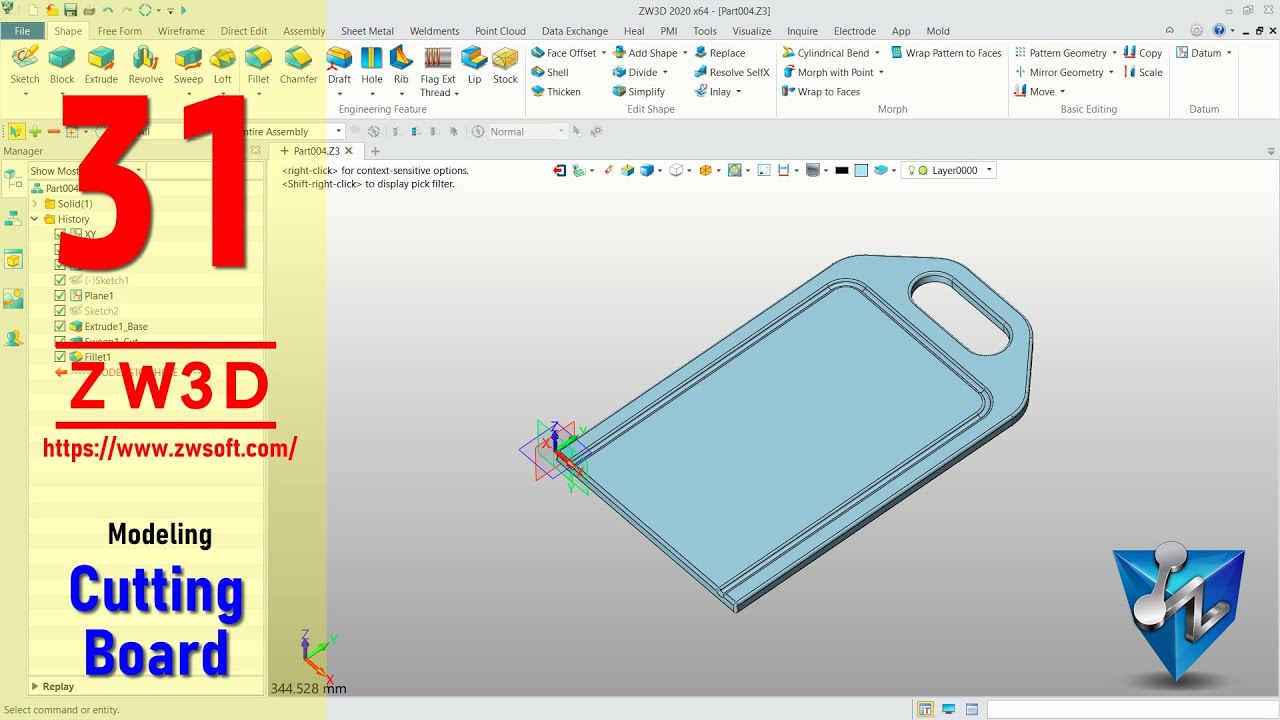
Task: Open the Loft tool
Action: pos(223,65)
